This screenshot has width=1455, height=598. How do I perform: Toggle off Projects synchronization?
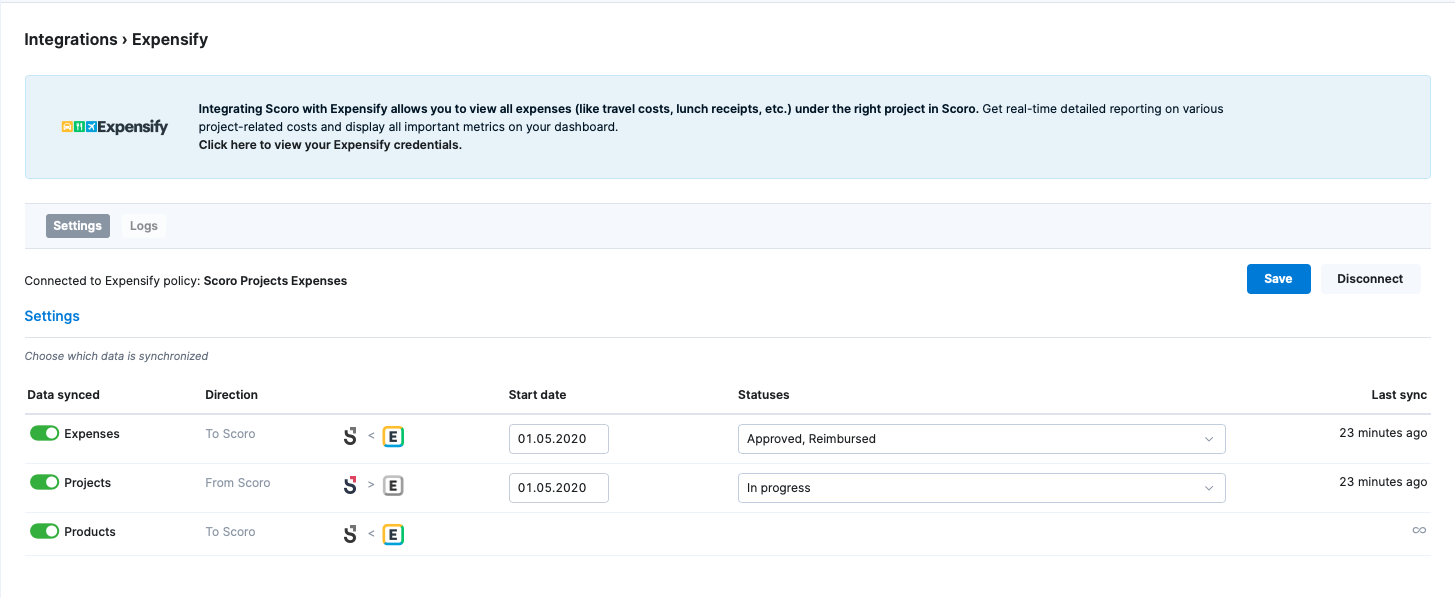(44, 483)
